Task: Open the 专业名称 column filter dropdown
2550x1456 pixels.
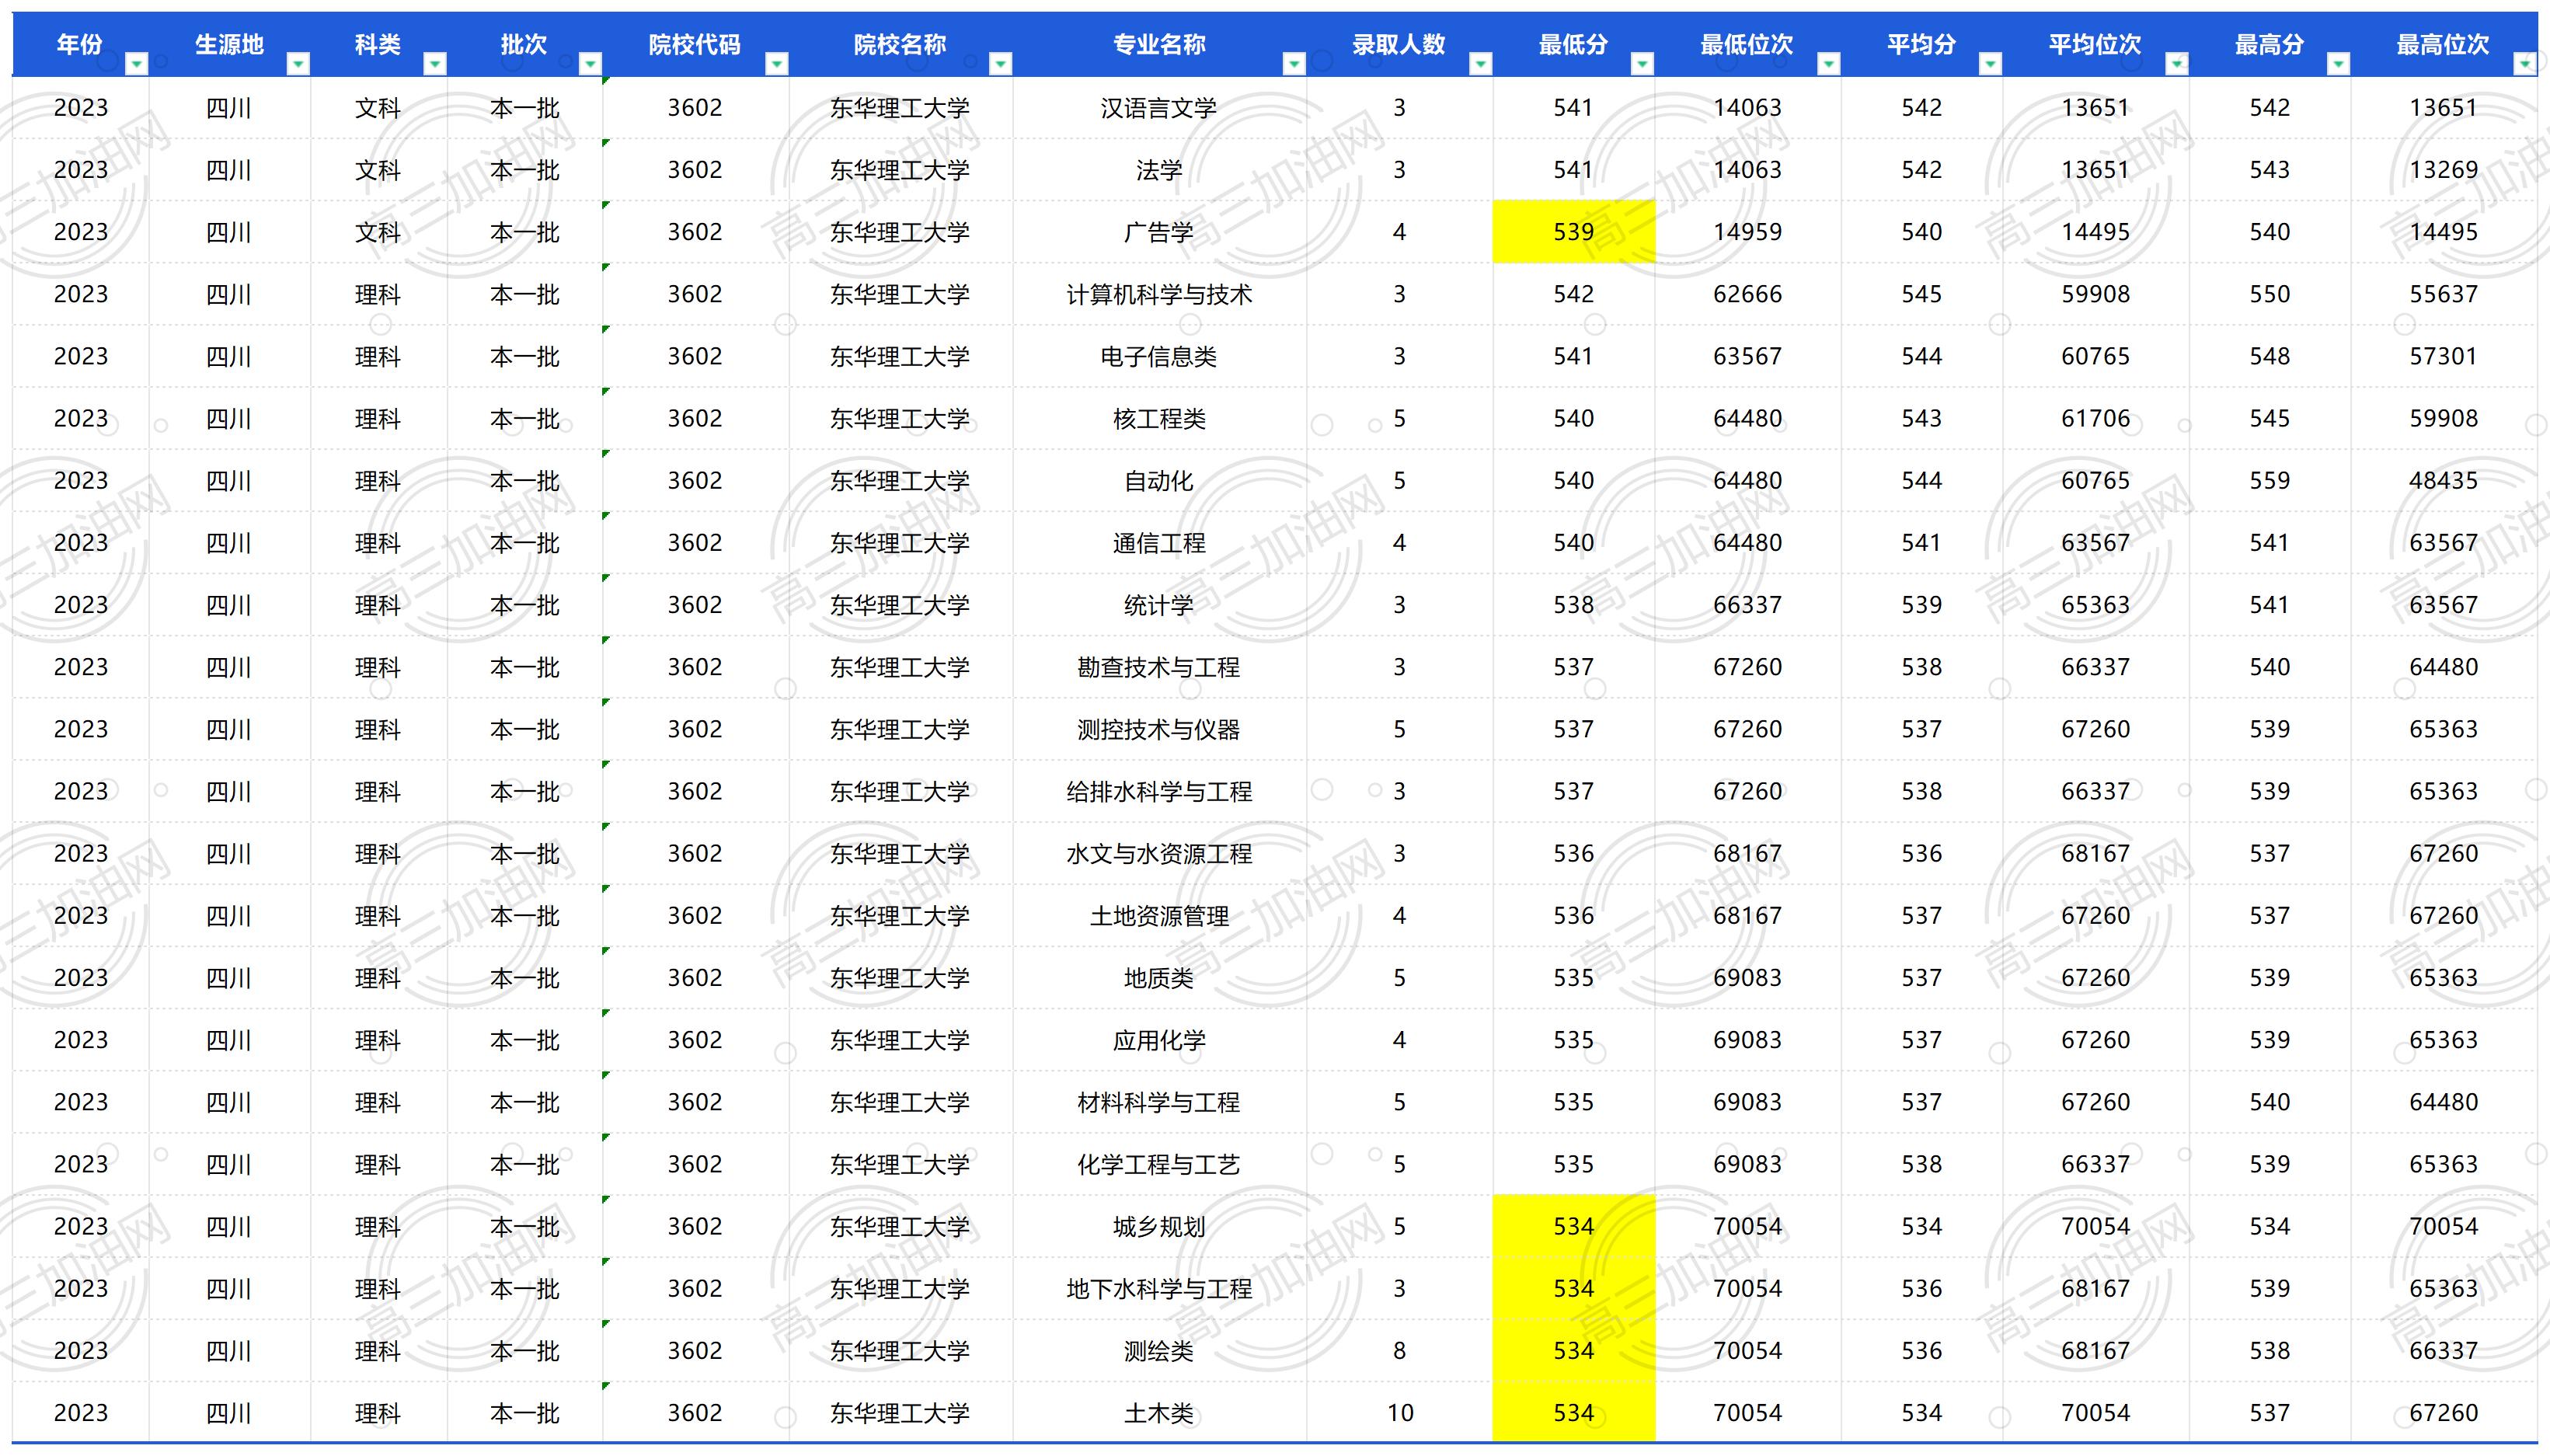Action: click(x=1295, y=64)
